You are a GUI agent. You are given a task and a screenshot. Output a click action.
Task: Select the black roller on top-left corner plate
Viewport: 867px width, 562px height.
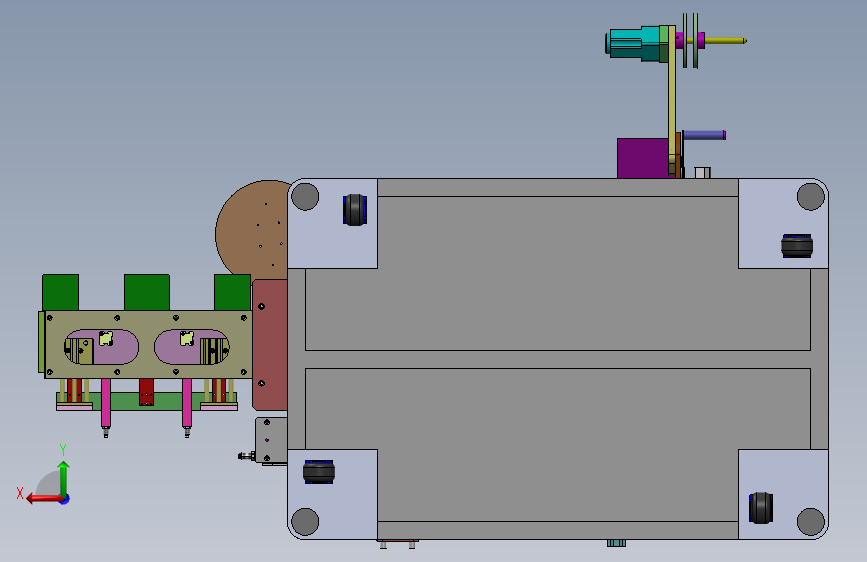(x=355, y=210)
